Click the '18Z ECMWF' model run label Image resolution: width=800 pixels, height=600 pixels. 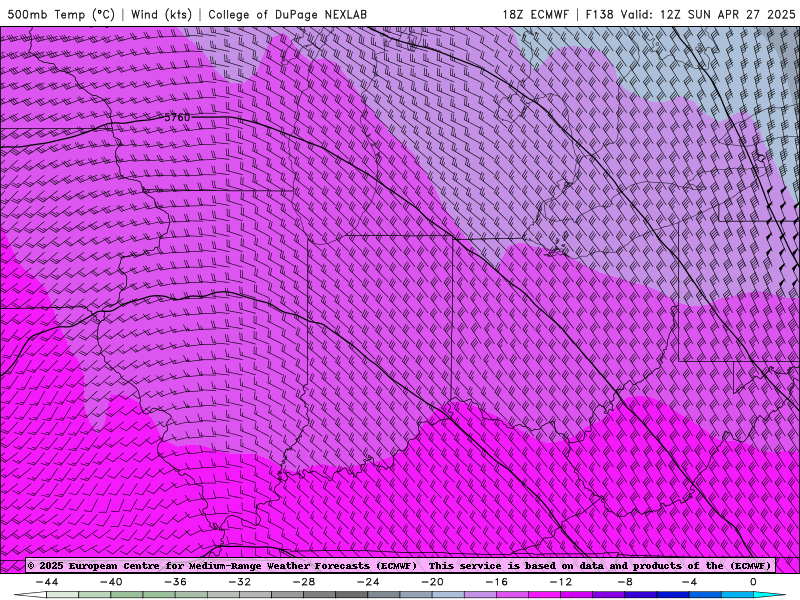535,14
